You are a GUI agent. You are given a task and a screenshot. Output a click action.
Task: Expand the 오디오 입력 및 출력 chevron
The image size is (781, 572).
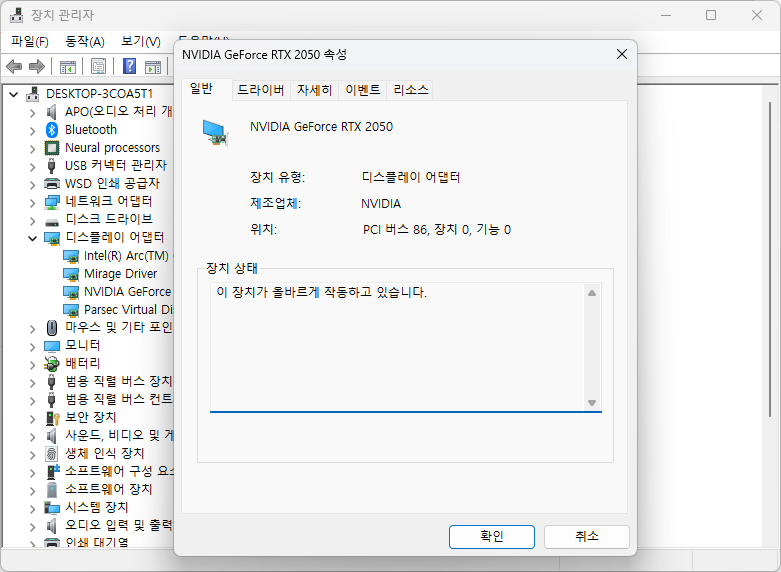[32, 526]
